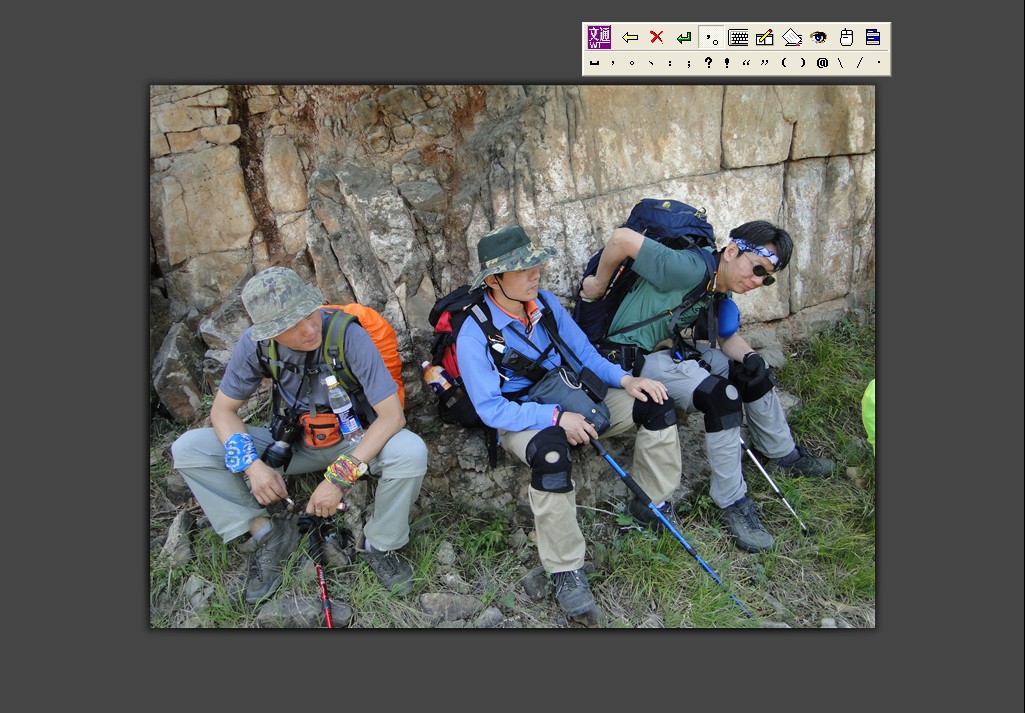This screenshot has width=1025, height=713.
Task: Insert the closing parenthesis symbol
Action: [x=803, y=63]
